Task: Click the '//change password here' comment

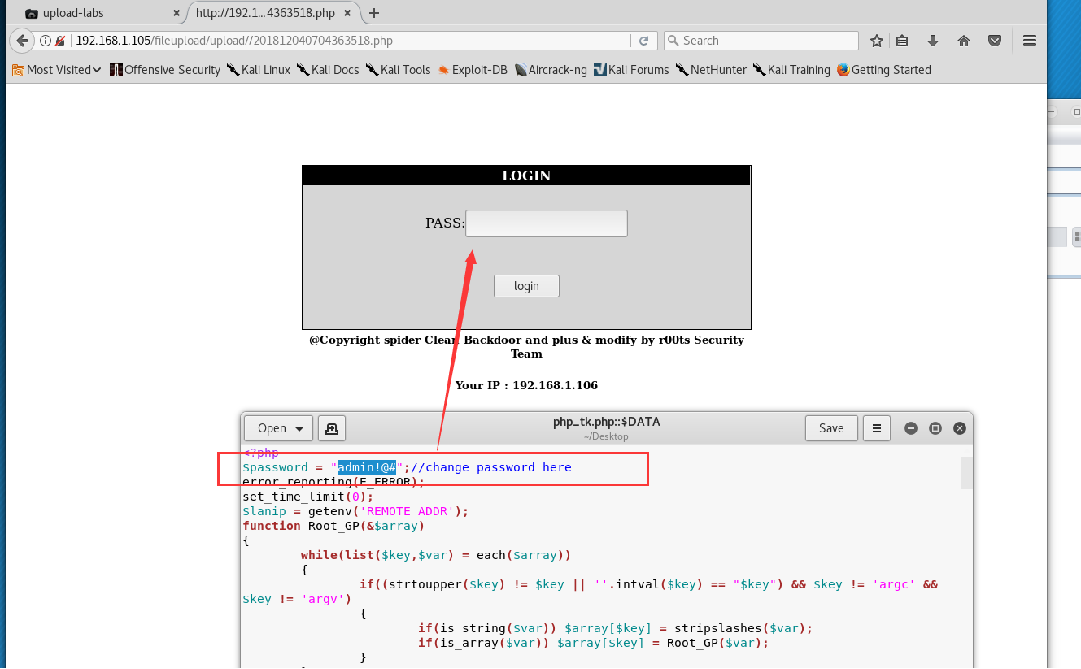Action: click(492, 468)
